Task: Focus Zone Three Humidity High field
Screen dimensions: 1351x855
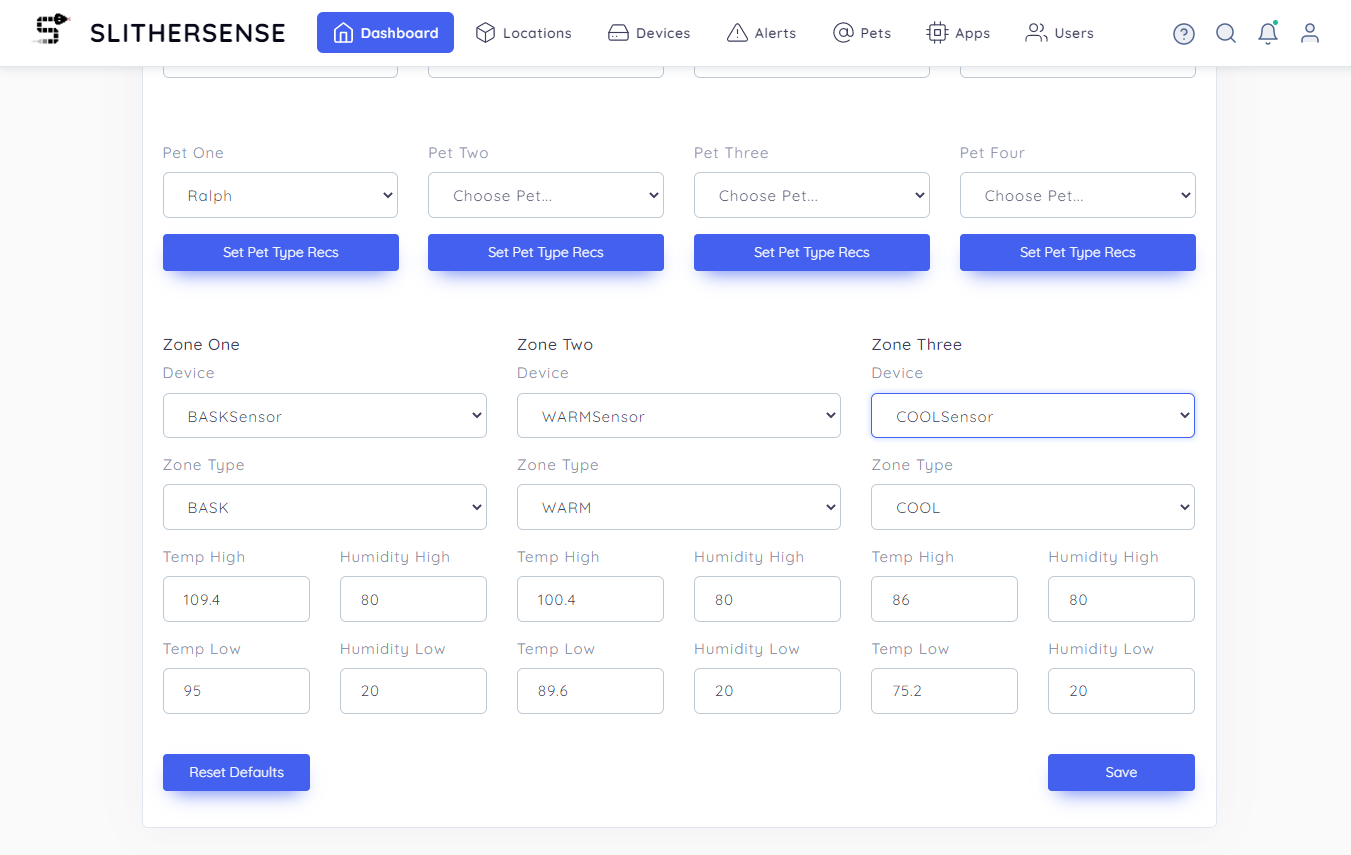Action: click(x=1121, y=599)
